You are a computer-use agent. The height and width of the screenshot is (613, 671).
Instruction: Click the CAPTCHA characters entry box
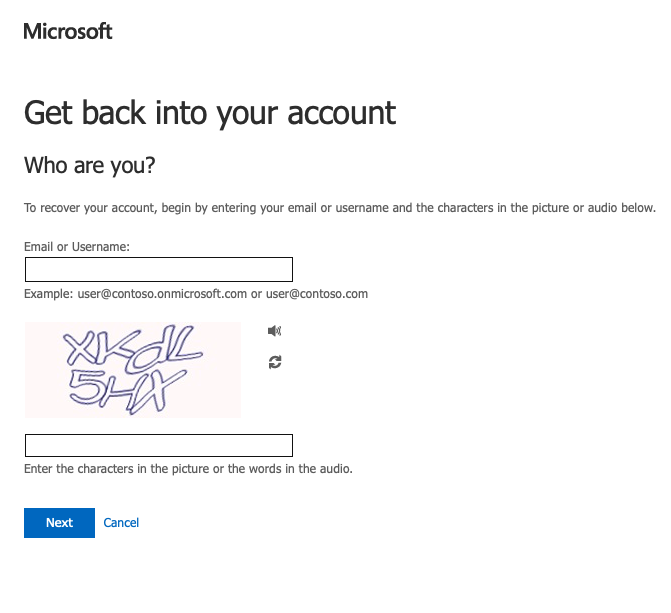tap(158, 445)
